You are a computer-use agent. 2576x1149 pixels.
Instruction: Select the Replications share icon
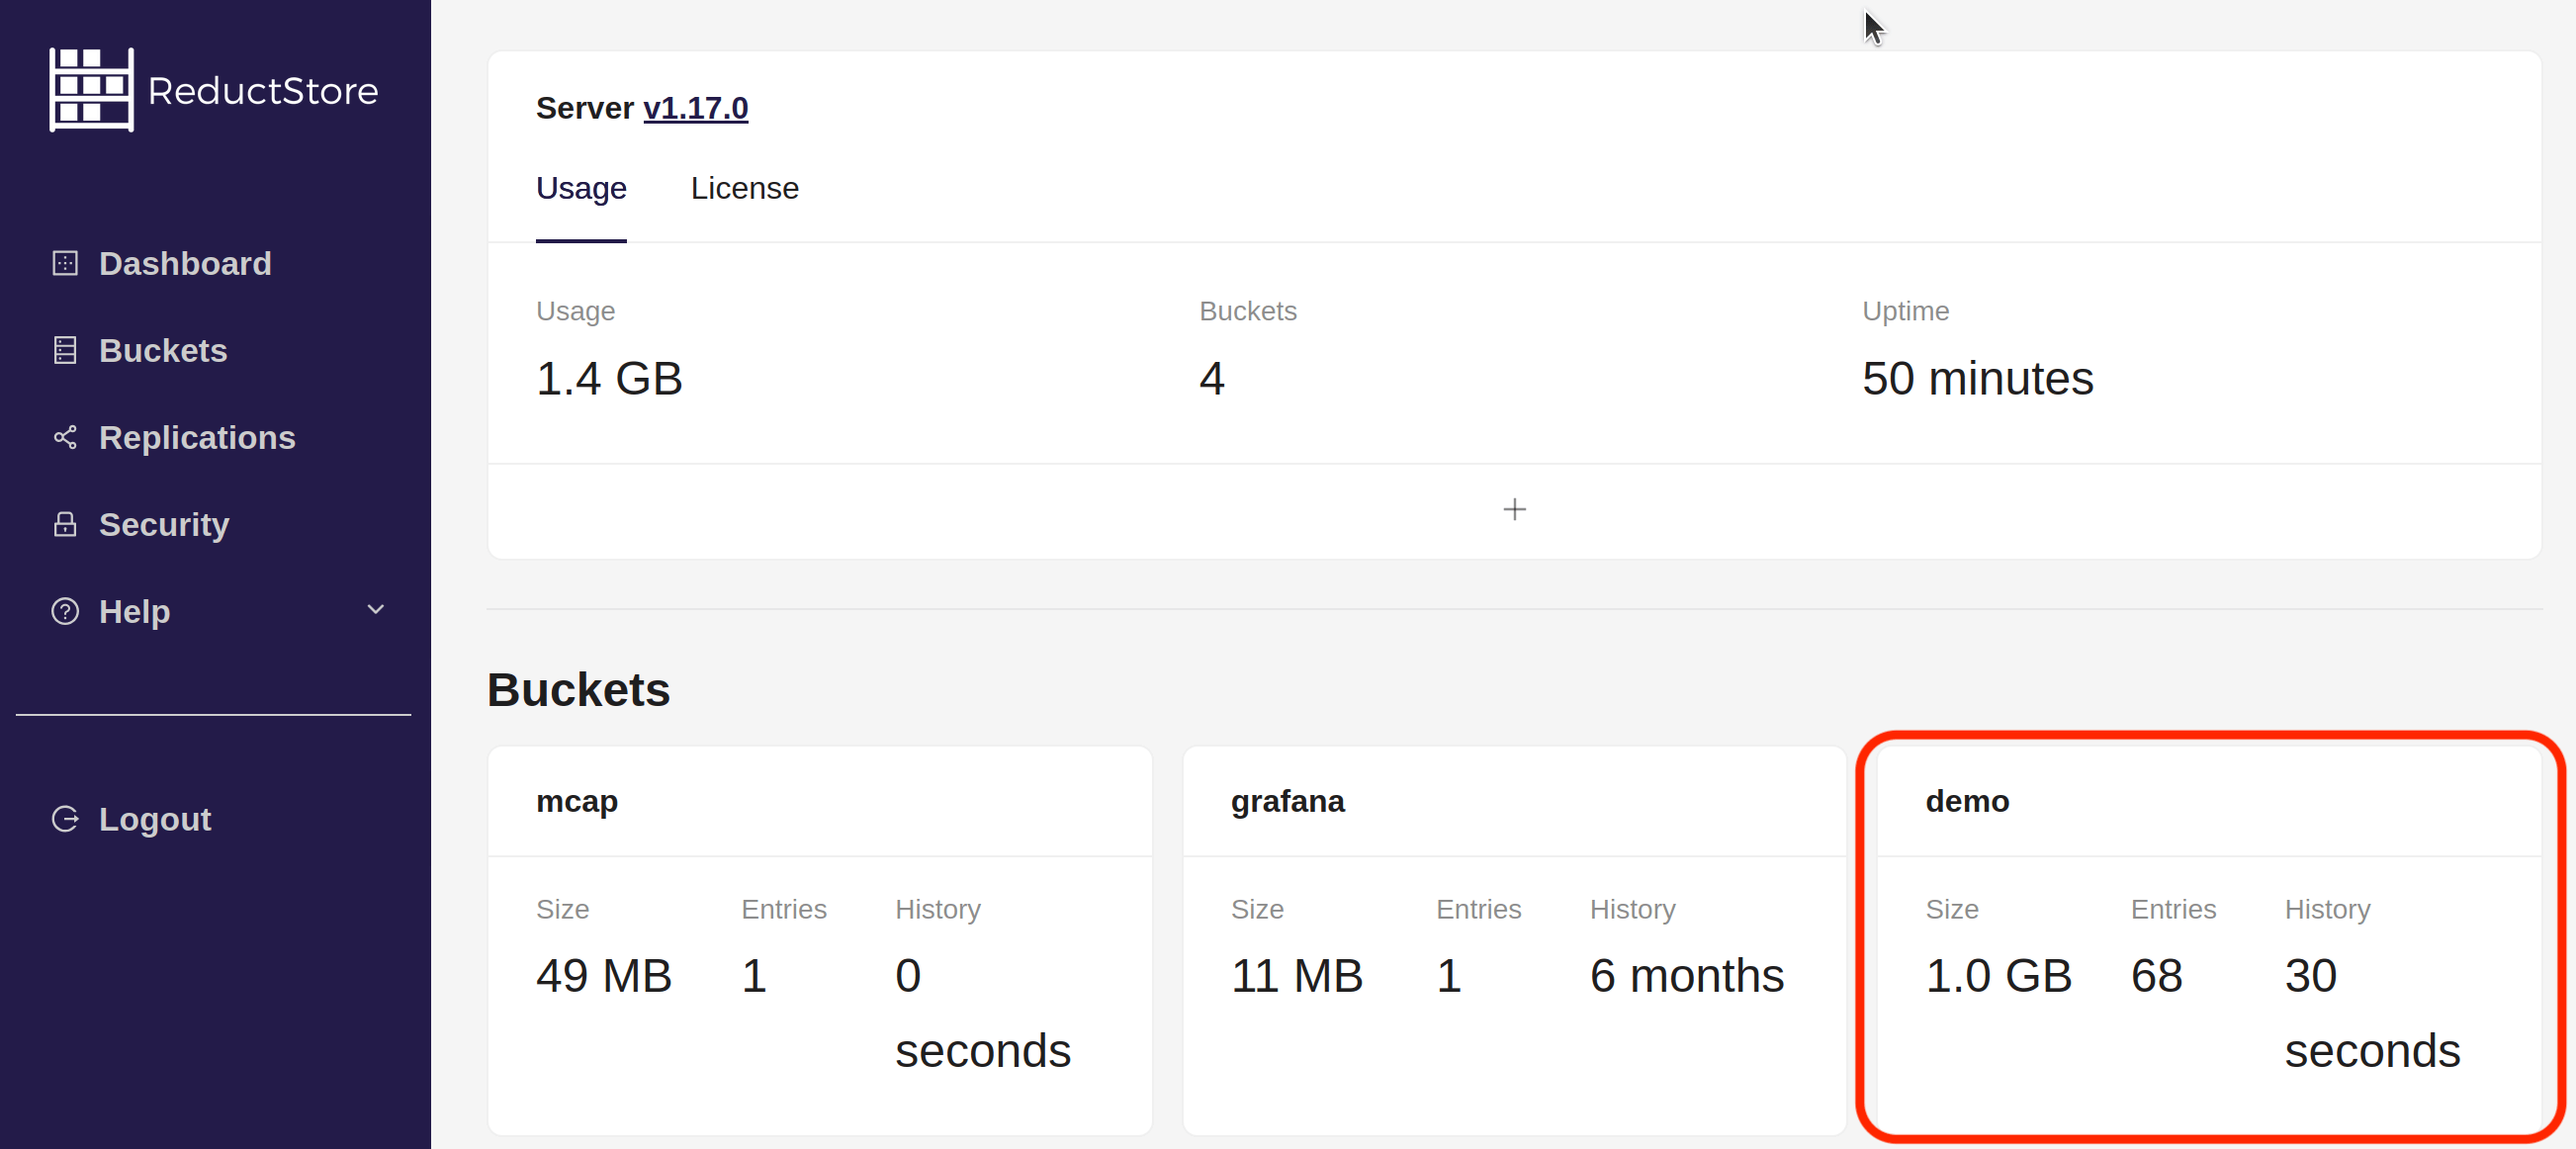pos(65,437)
